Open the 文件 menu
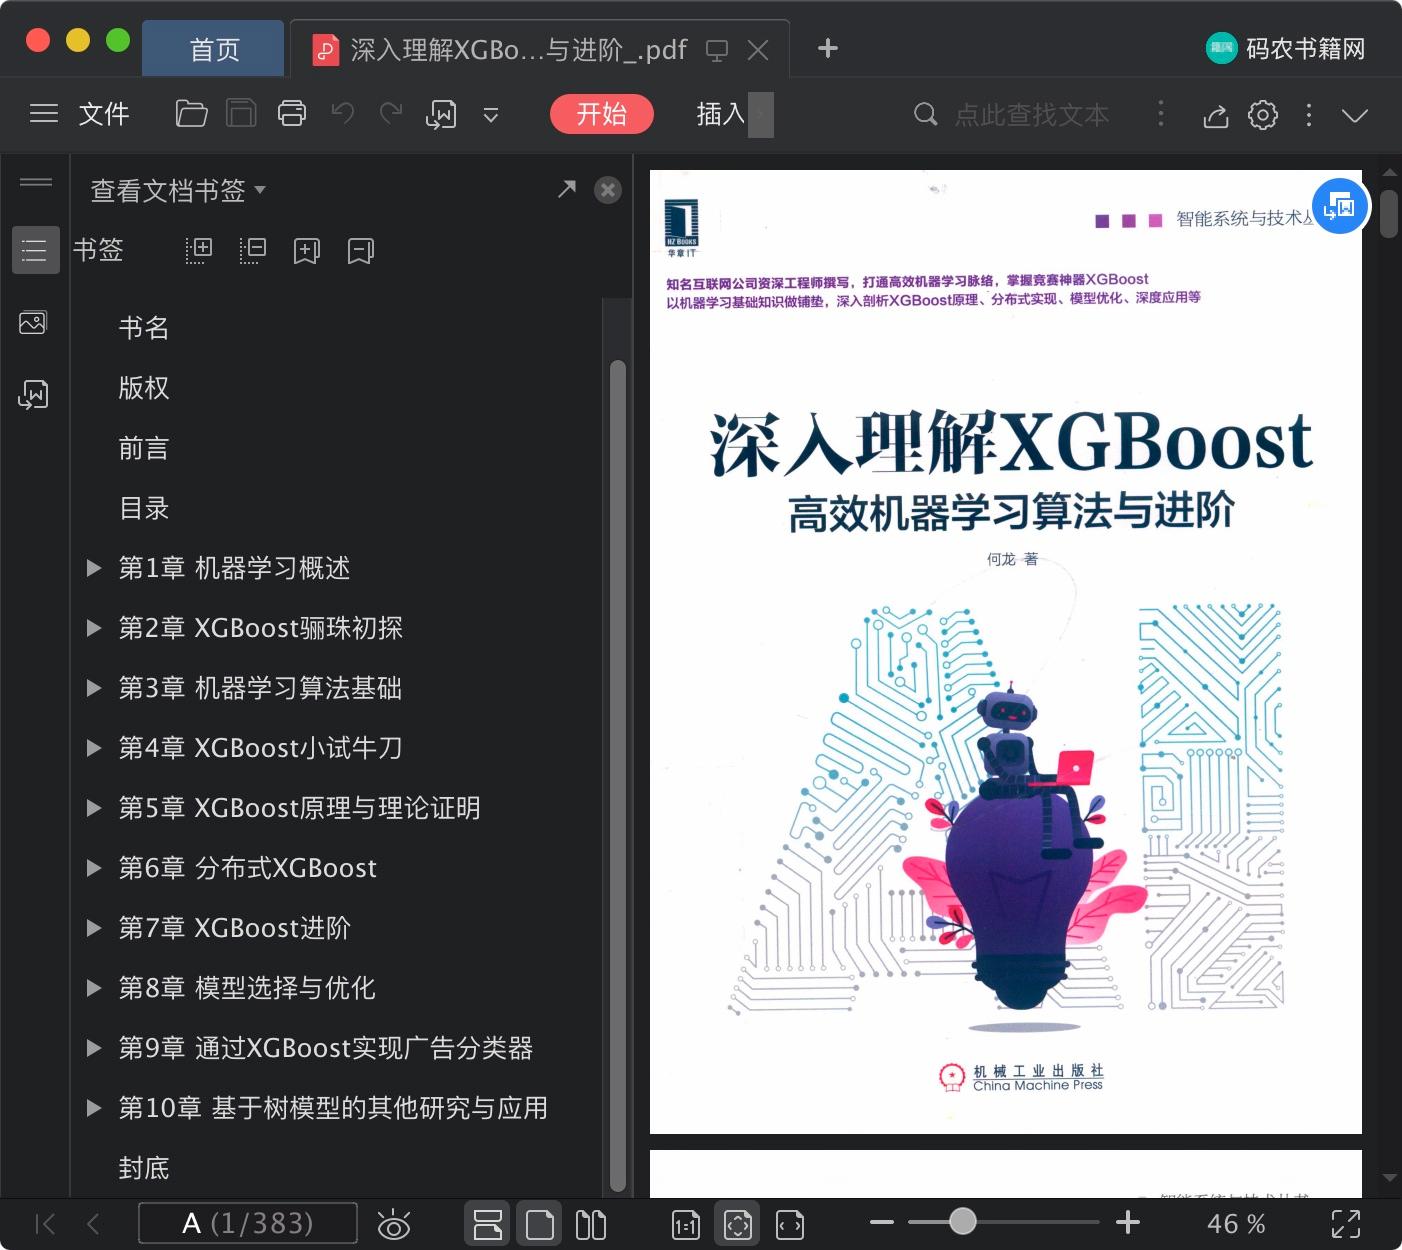This screenshot has width=1402, height=1250. point(104,114)
